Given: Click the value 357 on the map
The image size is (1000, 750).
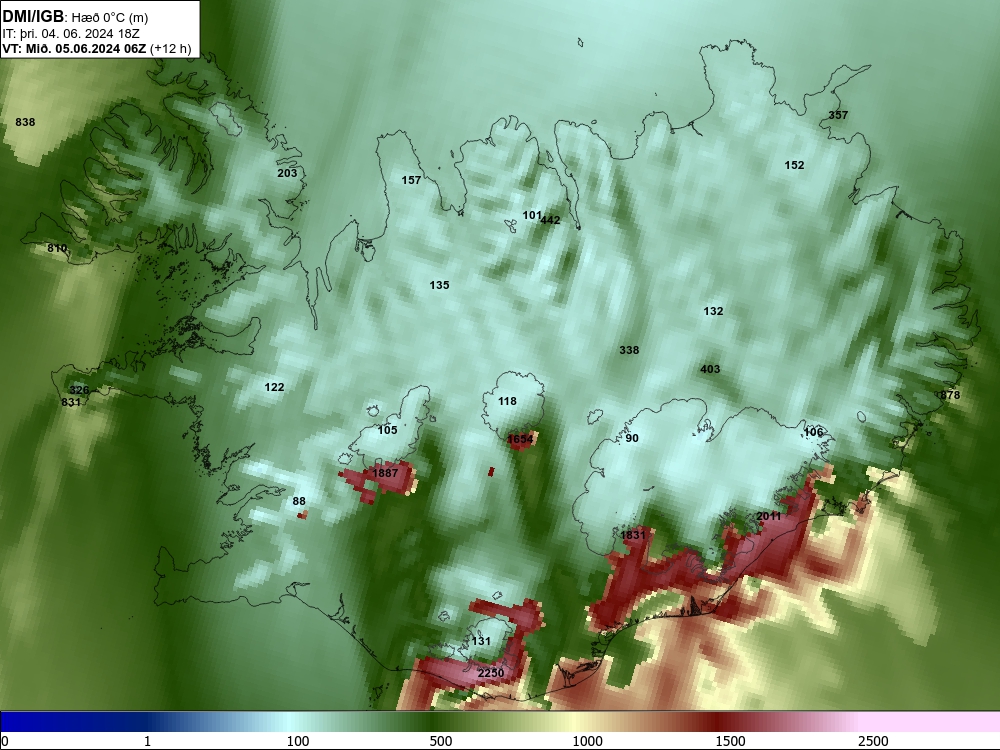Looking at the screenshot, I should click(x=838, y=115).
